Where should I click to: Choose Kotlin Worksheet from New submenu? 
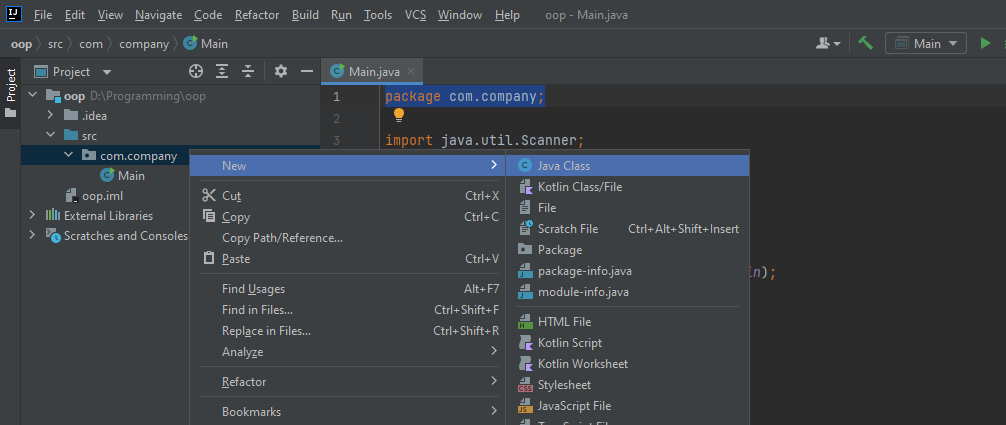pyautogui.click(x=627, y=364)
